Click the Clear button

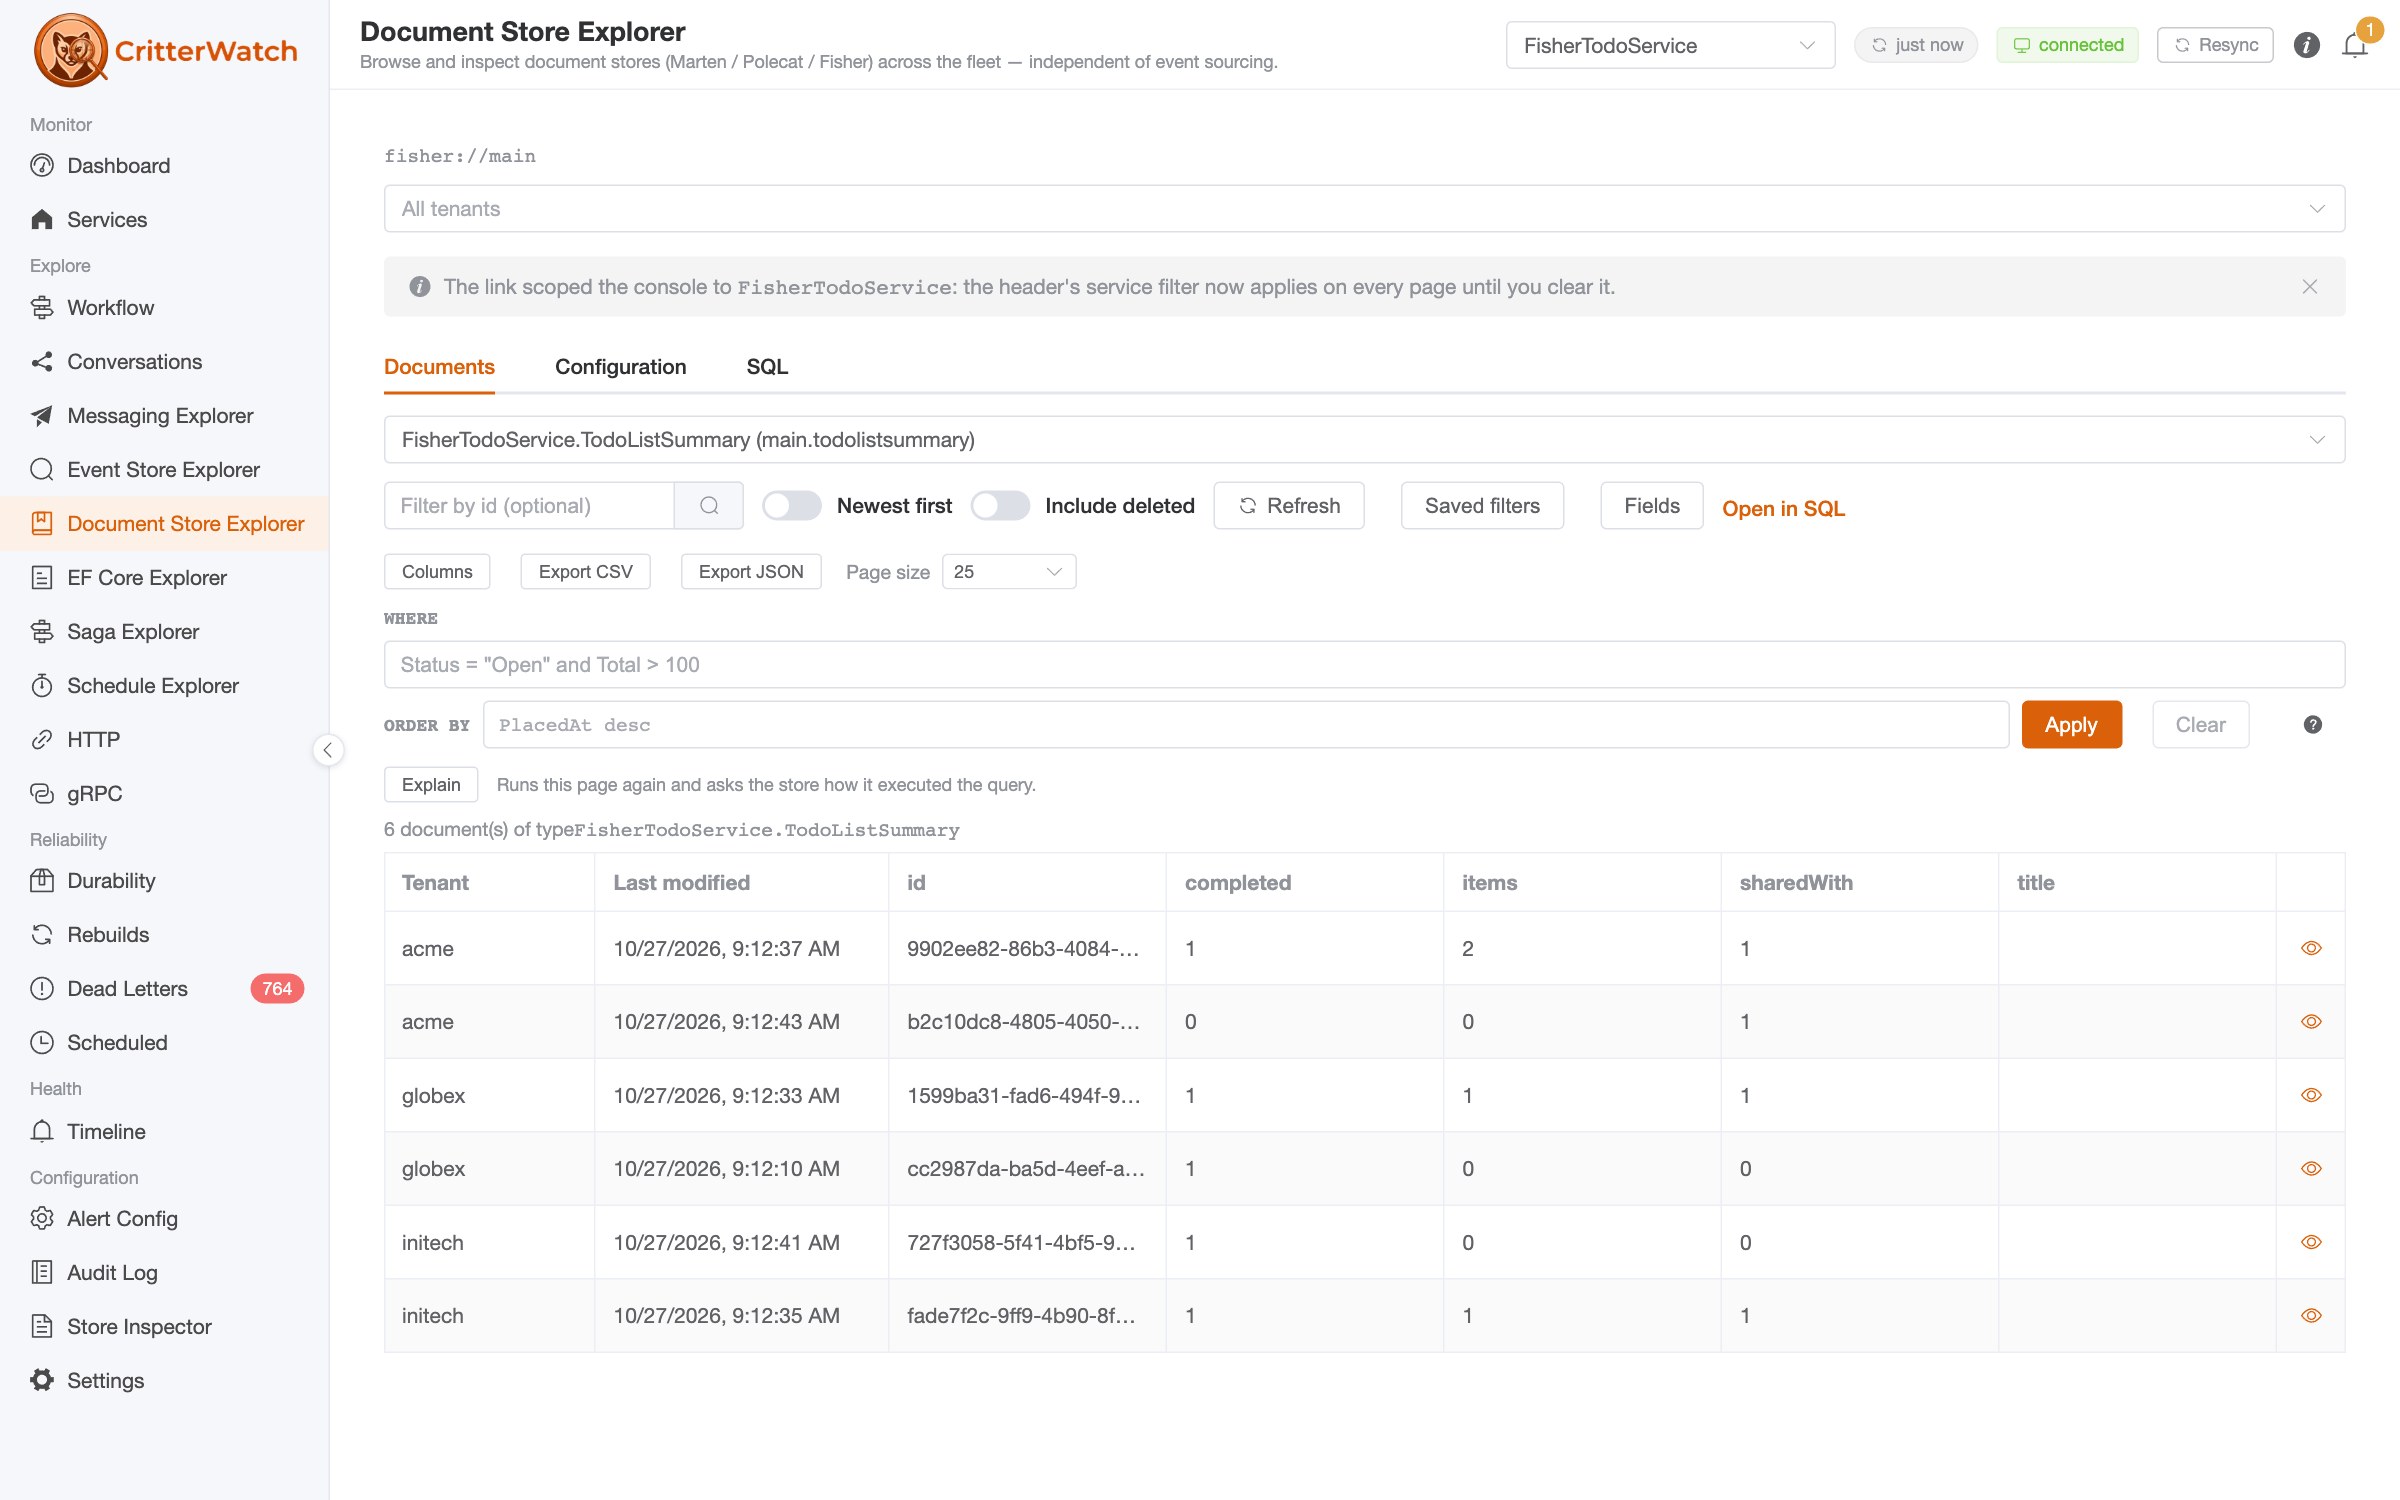pyautogui.click(x=2200, y=724)
